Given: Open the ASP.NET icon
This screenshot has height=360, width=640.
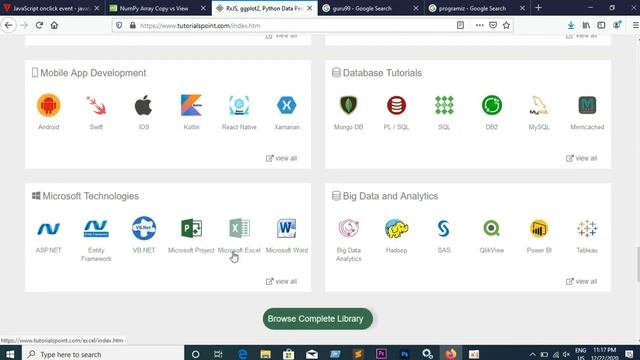Looking at the screenshot, I should point(49,229).
